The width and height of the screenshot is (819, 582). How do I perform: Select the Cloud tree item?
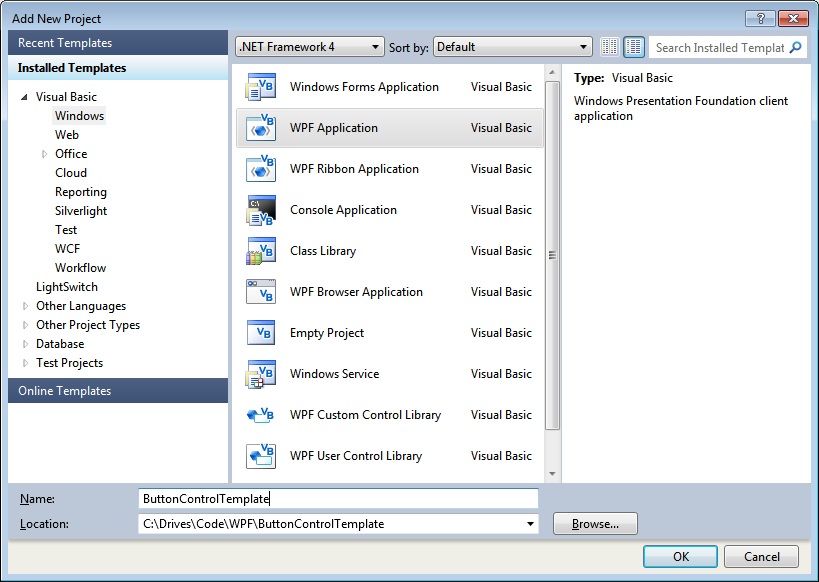[71, 173]
